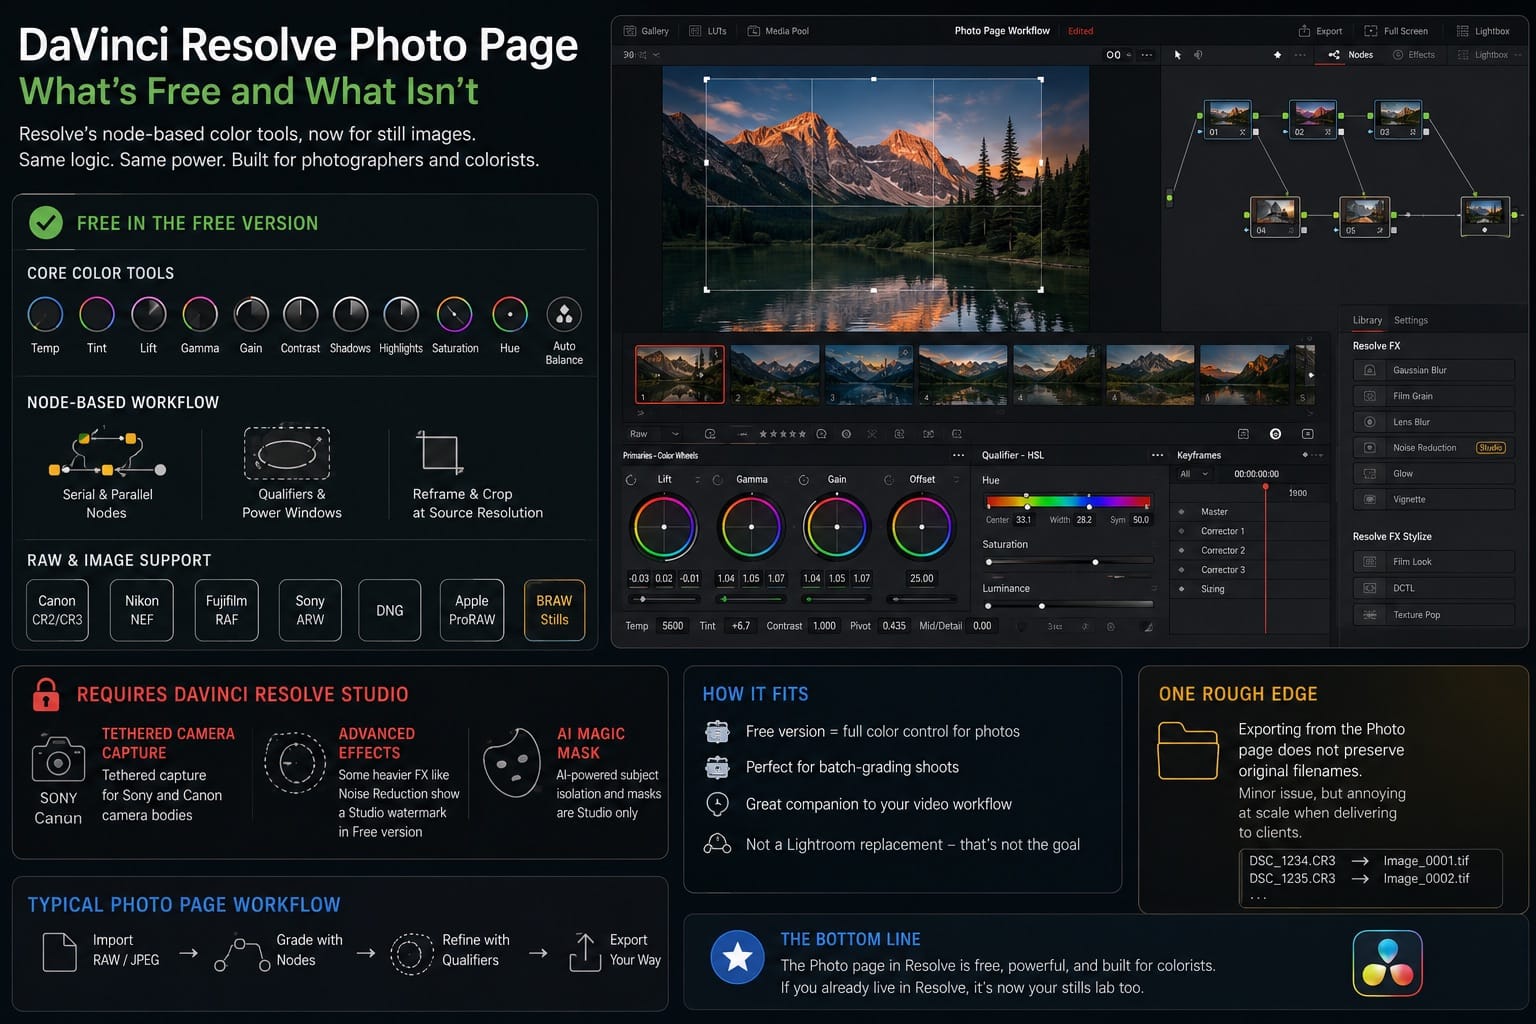Click the BRAW Stills format badge
Image resolution: width=1536 pixels, height=1024 pixels.
[x=554, y=610]
